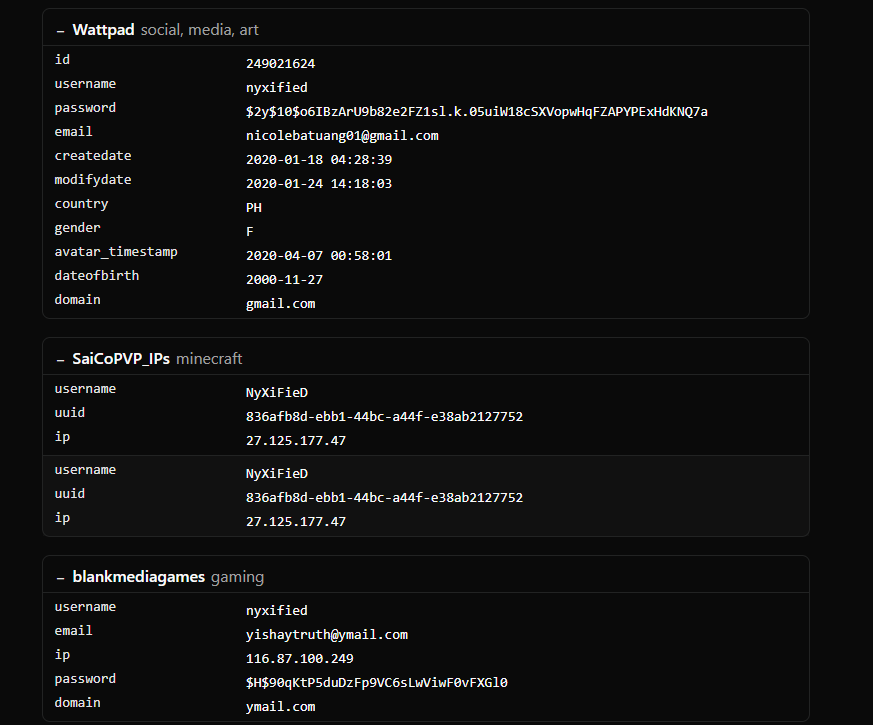Click the 'createdate' field label
The image size is (873, 725).
click(93, 156)
